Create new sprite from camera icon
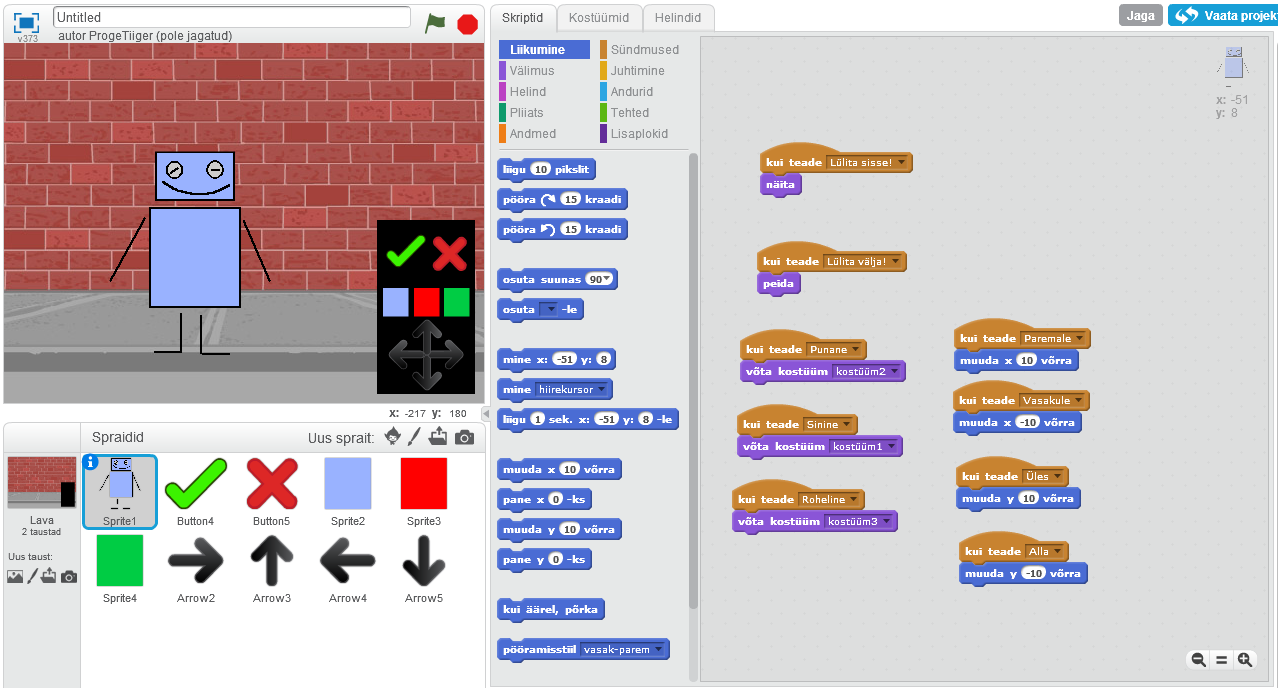Image resolution: width=1278 pixels, height=688 pixels. click(464, 437)
